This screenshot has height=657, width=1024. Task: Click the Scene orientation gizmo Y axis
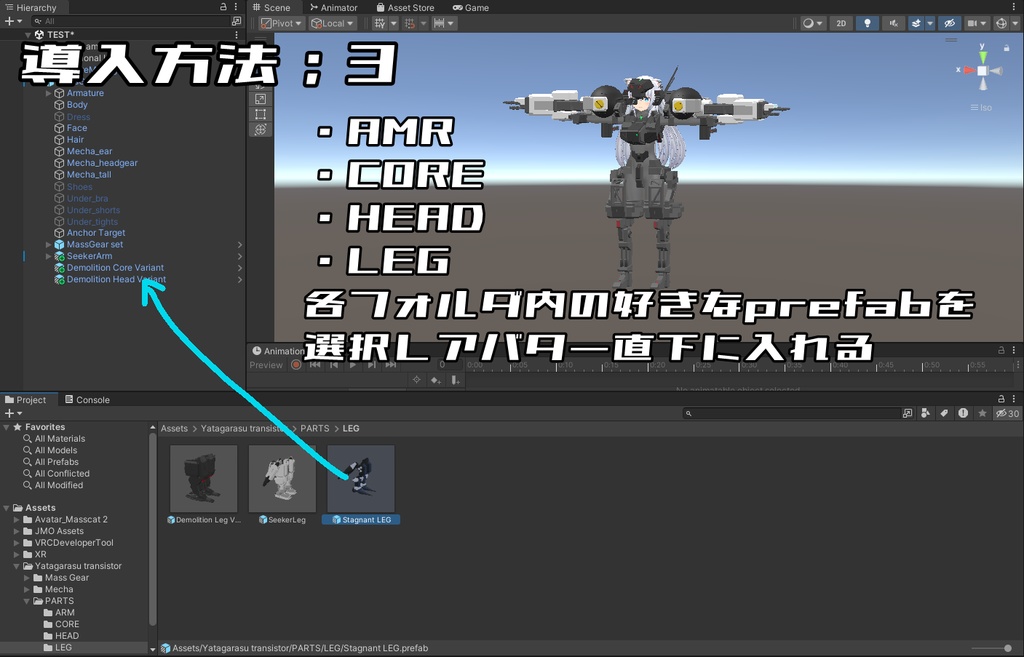pyautogui.click(x=983, y=55)
